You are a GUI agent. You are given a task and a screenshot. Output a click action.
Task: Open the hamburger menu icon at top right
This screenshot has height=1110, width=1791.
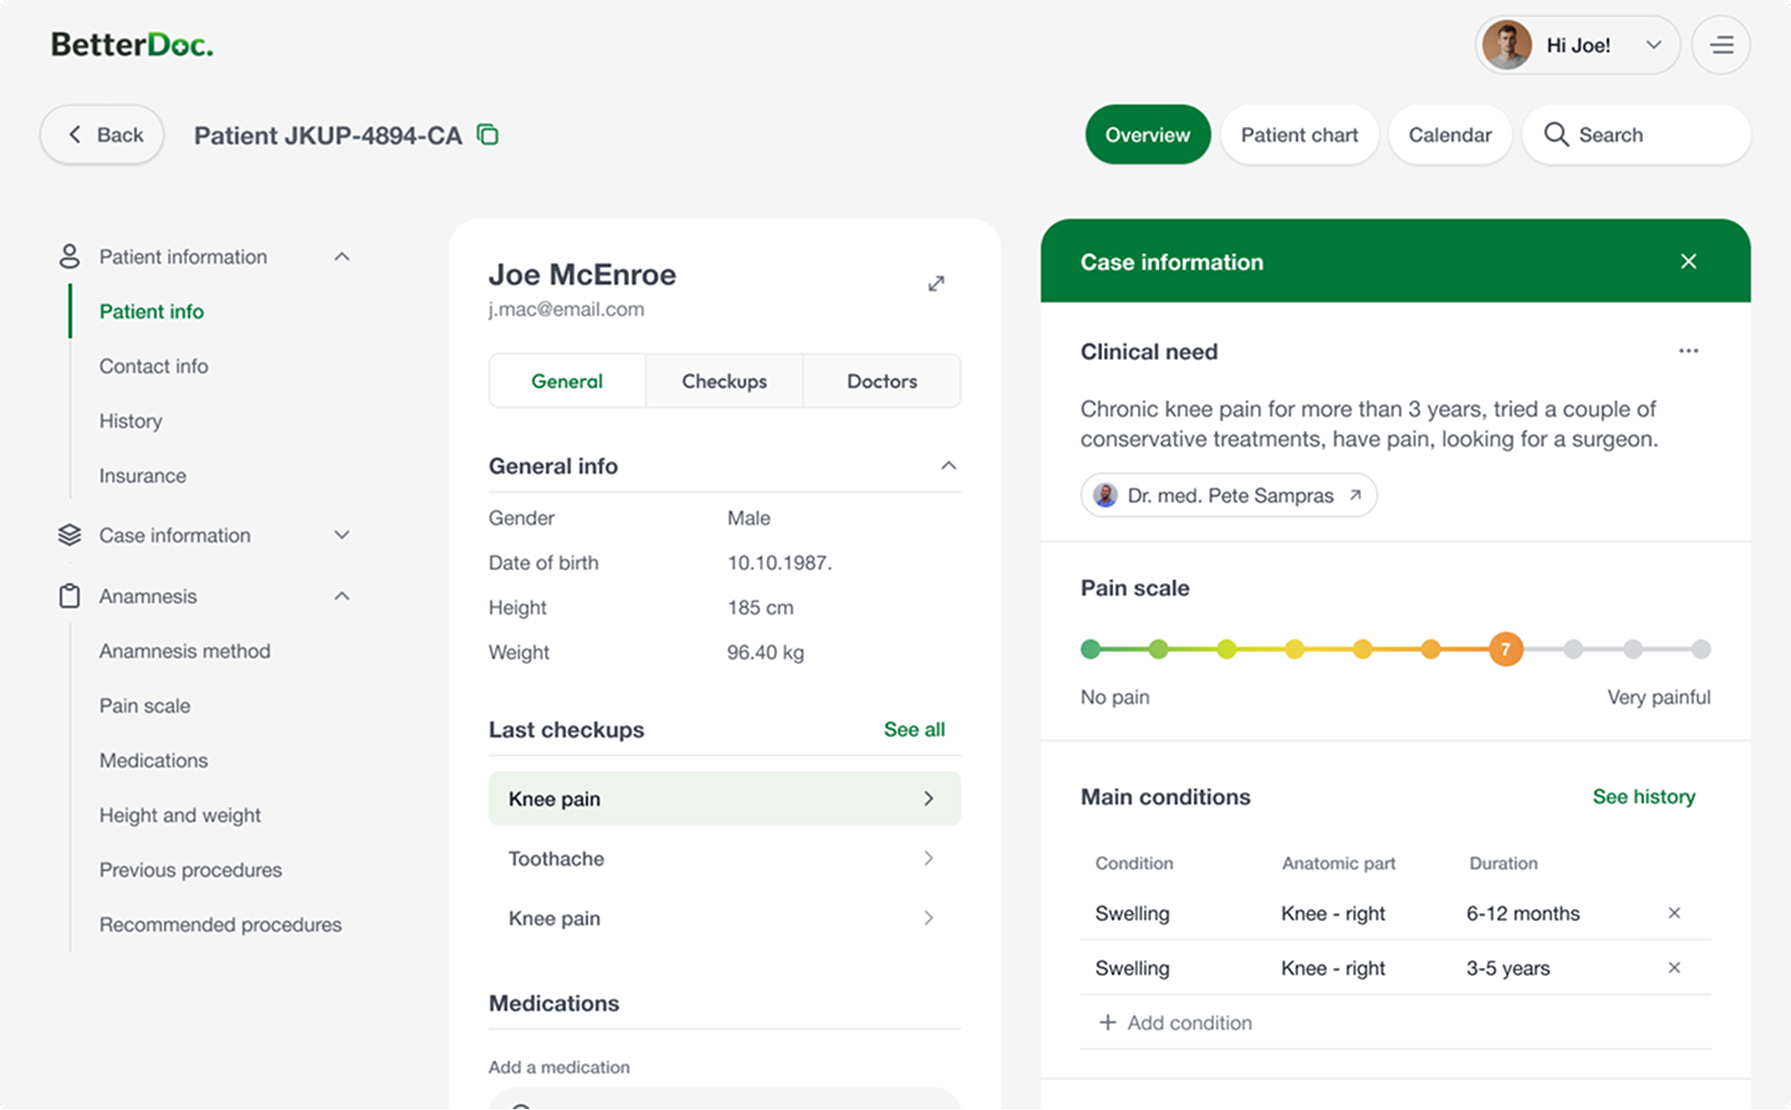coord(1721,45)
